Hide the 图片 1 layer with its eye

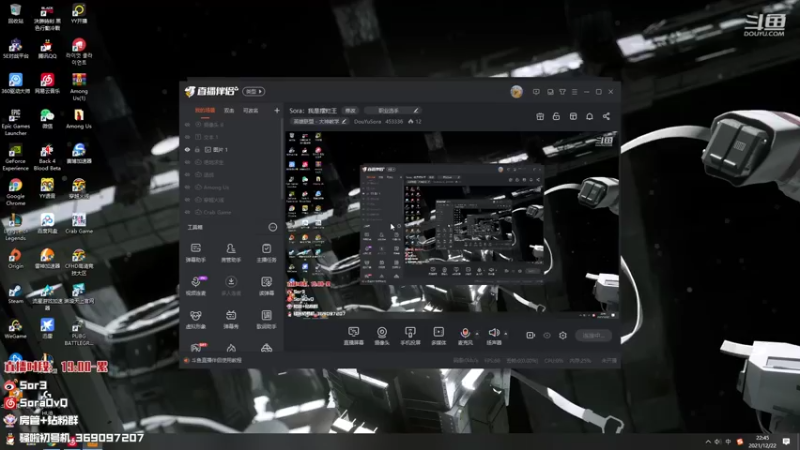click(187, 149)
